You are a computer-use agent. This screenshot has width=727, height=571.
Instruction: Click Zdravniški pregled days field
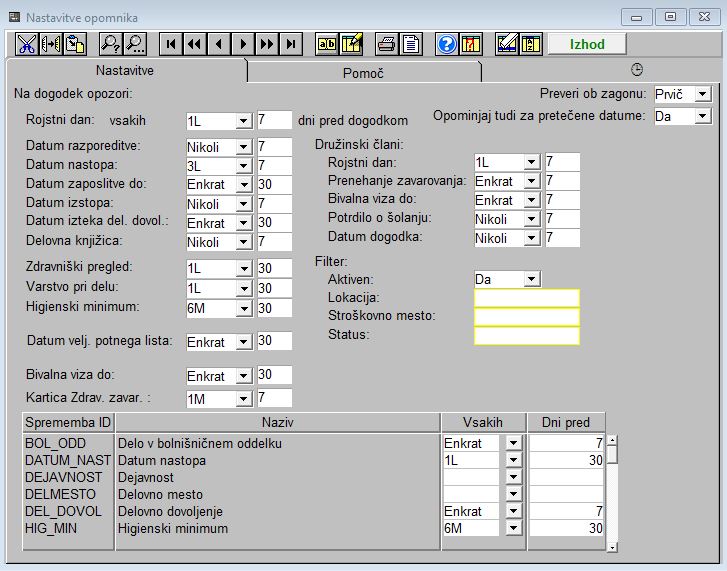(x=274, y=268)
